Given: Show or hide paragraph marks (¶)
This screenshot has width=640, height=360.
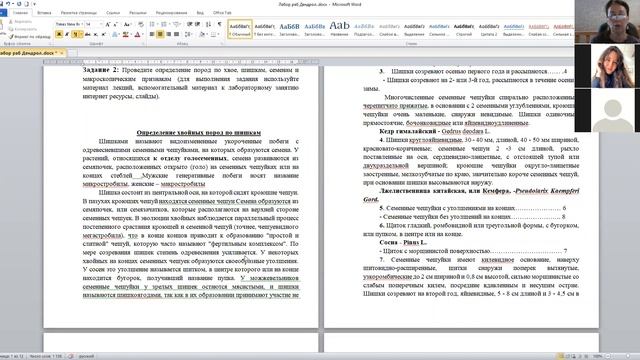Looking at the screenshot, I should pyautogui.click(x=219, y=24).
